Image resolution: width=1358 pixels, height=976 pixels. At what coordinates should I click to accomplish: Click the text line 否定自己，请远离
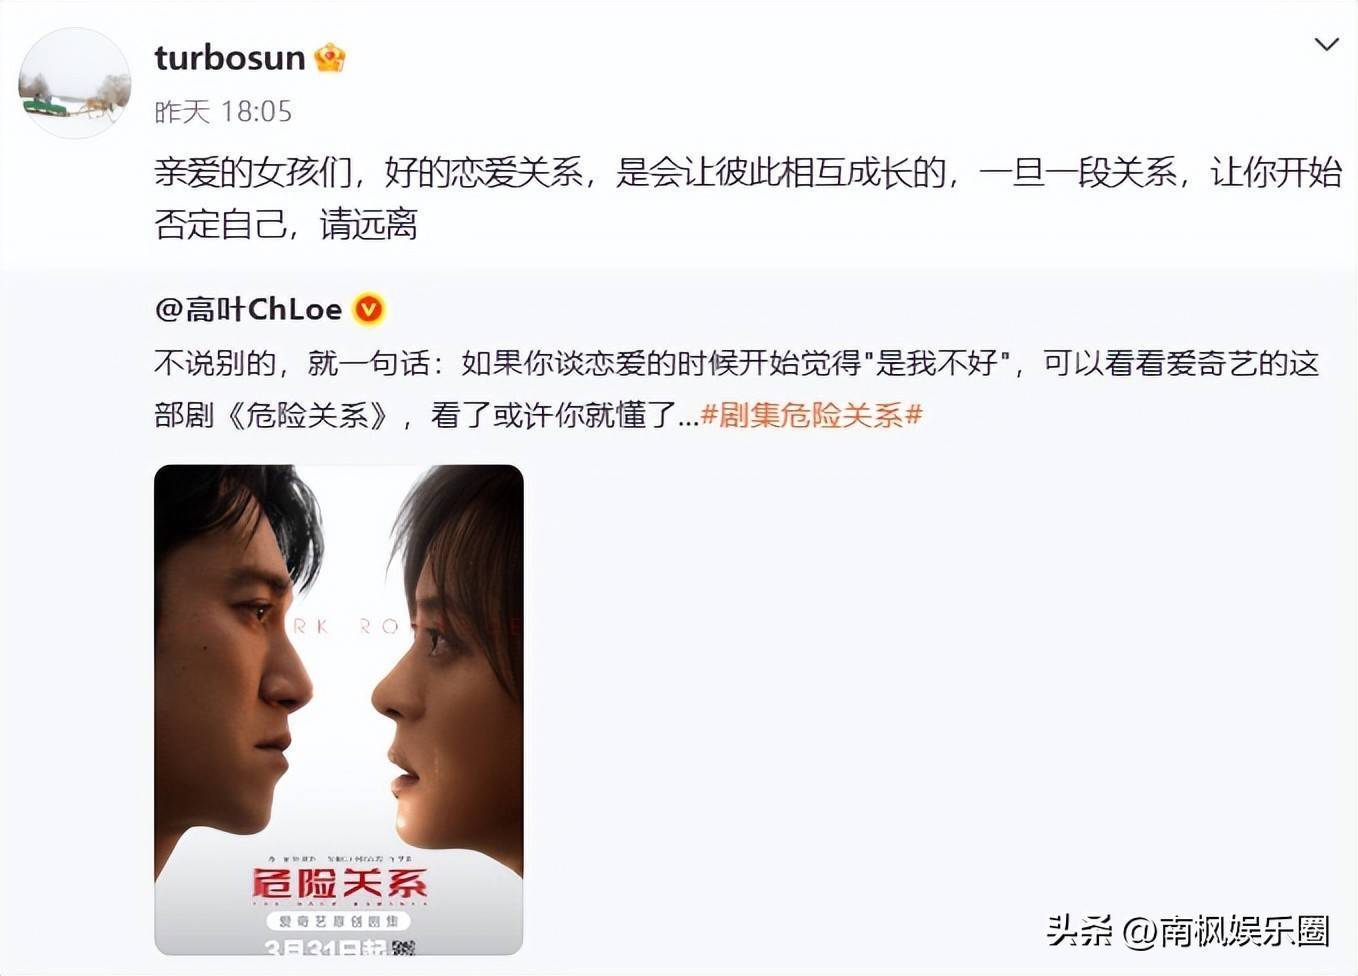[286, 224]
